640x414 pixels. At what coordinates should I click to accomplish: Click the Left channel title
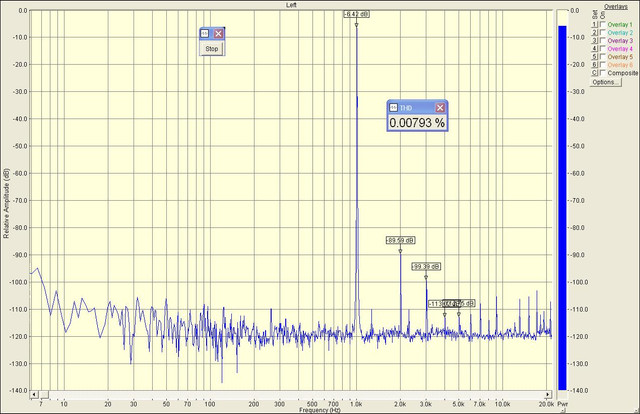[291, 5]
